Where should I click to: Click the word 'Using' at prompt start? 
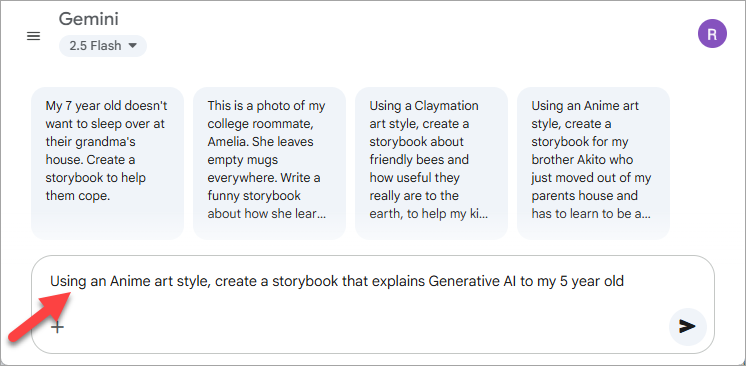[69, 282]
